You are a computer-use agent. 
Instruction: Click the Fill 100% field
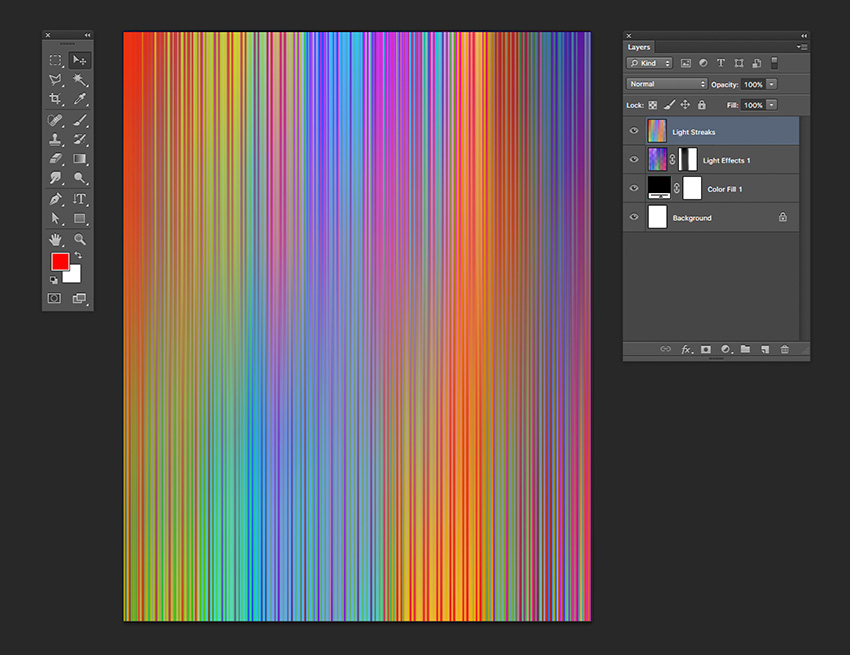(754, 105)
